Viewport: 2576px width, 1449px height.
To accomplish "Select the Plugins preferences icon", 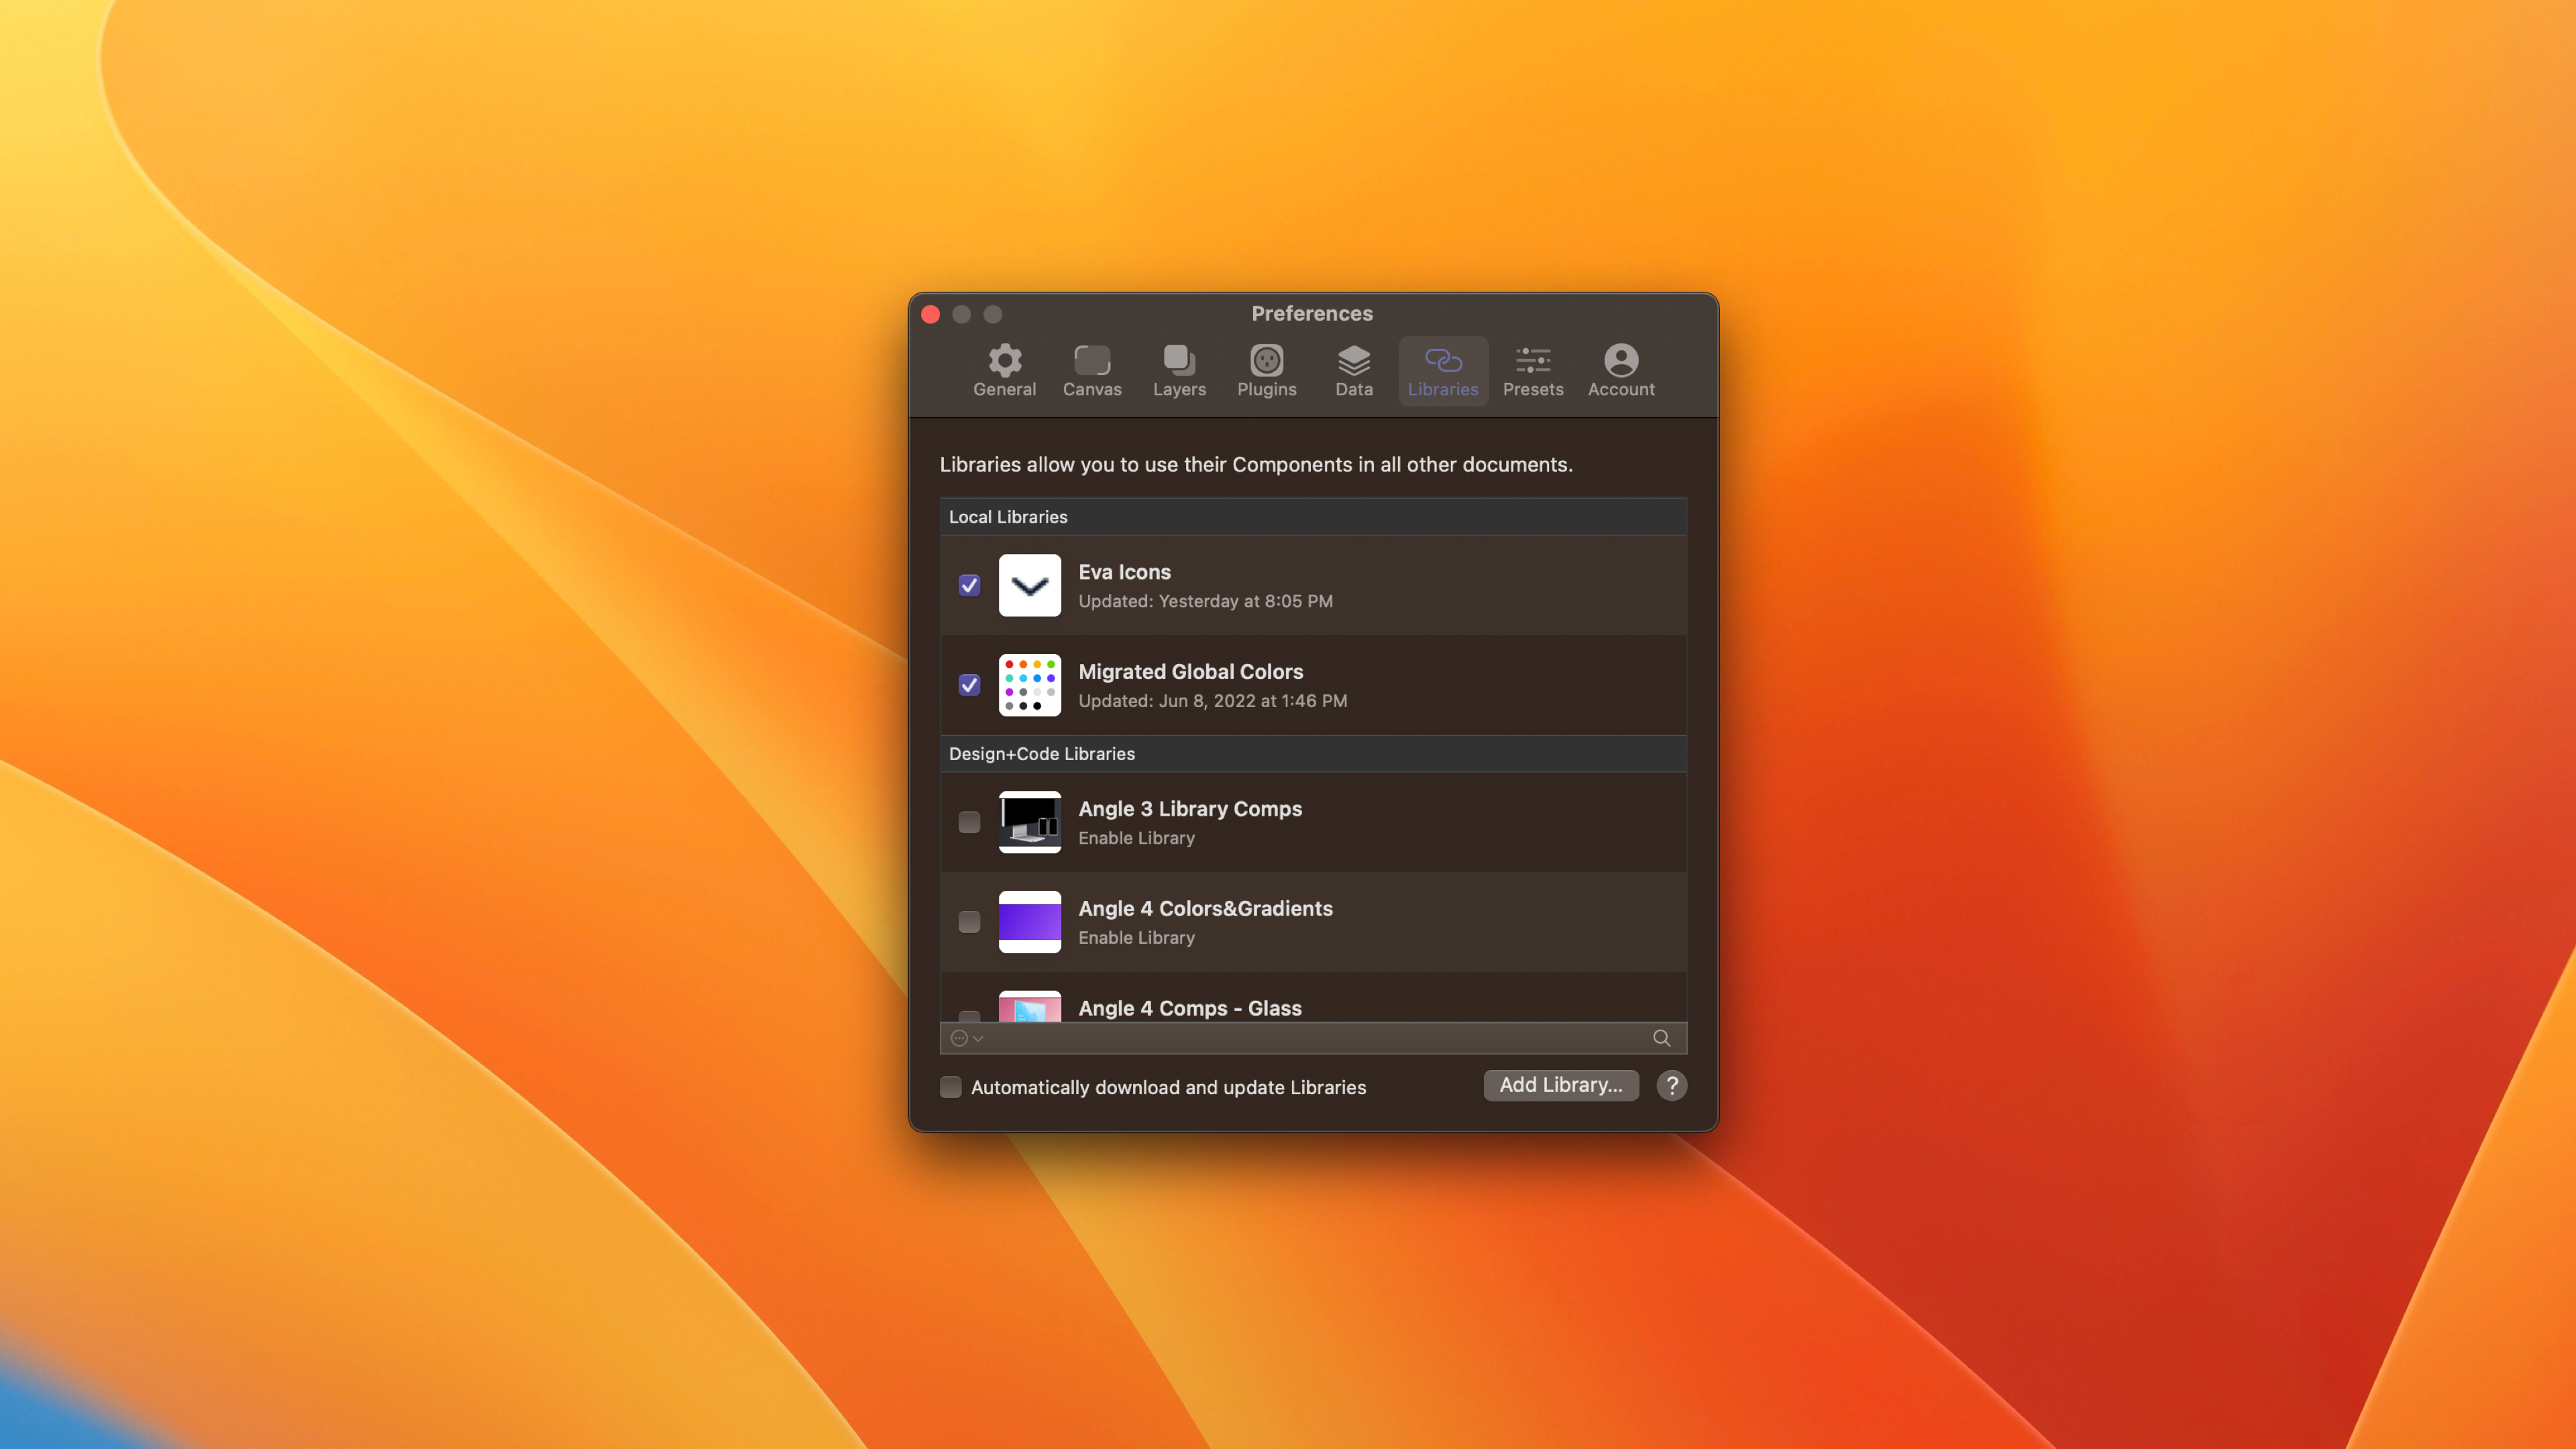I will point(1266,370).
